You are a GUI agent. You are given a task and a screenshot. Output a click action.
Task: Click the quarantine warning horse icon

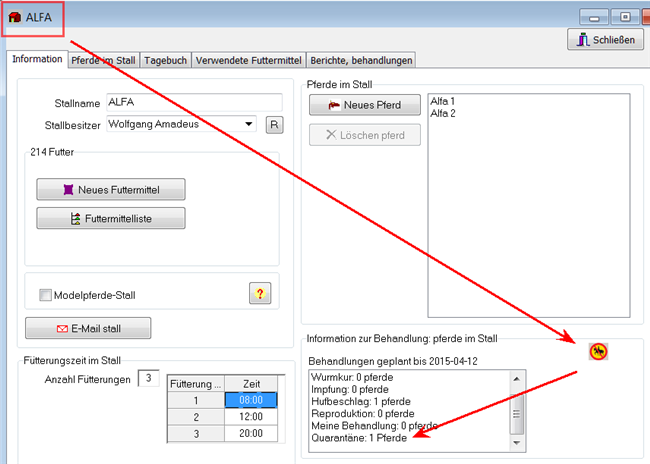point(598,352)
